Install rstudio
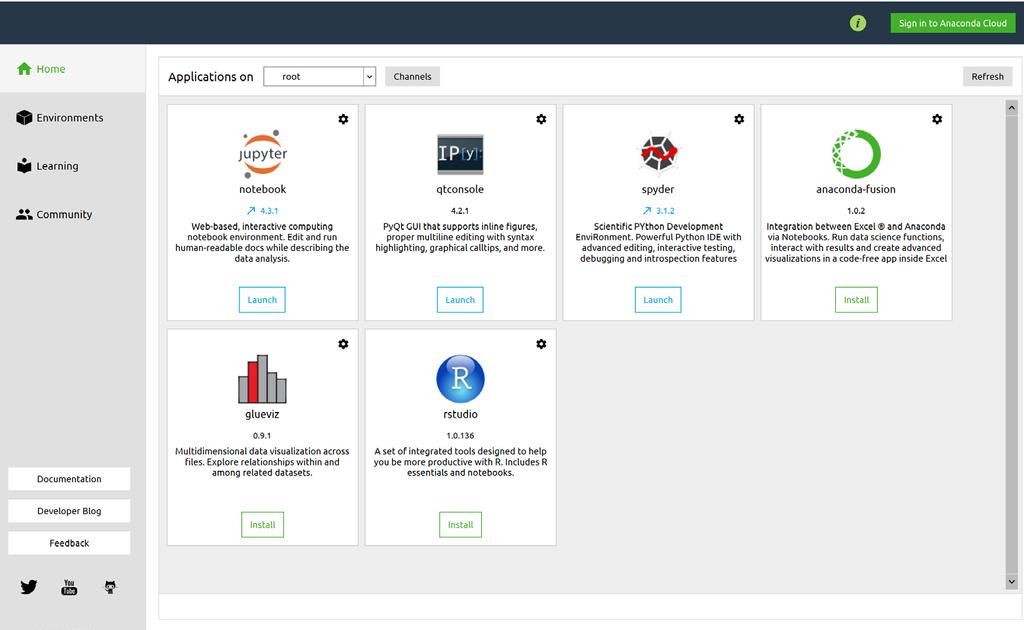This screenshot has width=1024, height=630. click(x=460, y=525)
